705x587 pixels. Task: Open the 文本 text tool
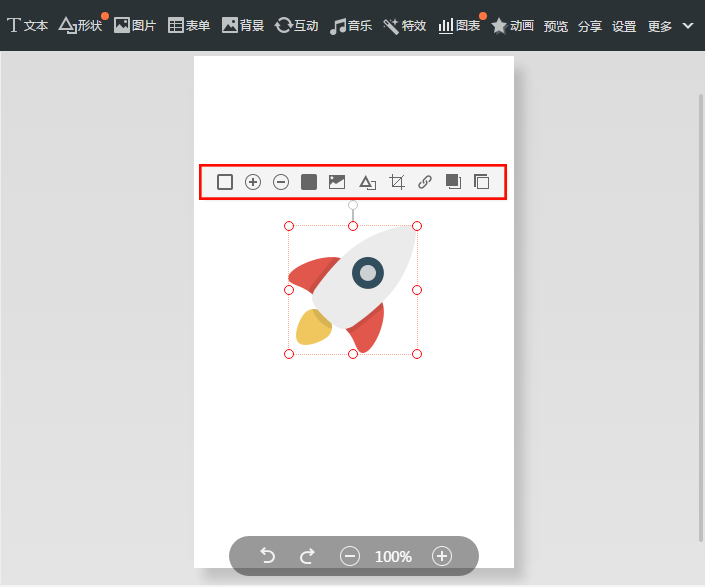[x=27, y=26]
